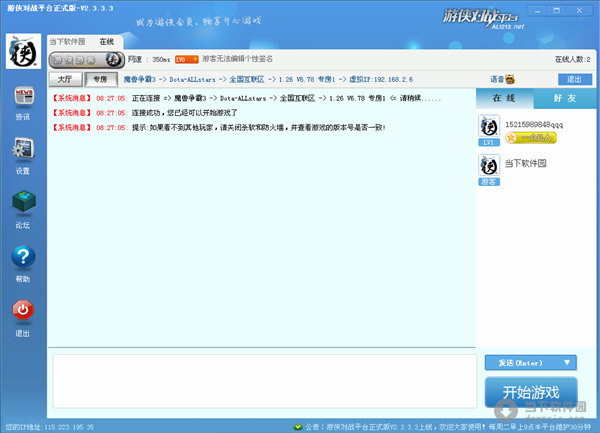Open the 论坛 forum cube icon
600x433 pixels.
click(x=24, y=201)
